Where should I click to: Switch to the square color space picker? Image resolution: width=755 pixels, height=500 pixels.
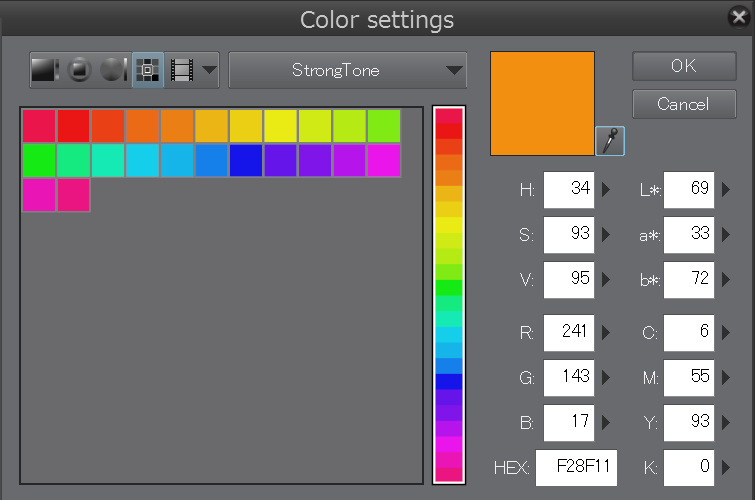pyautogui.click(x=45, y=70)
